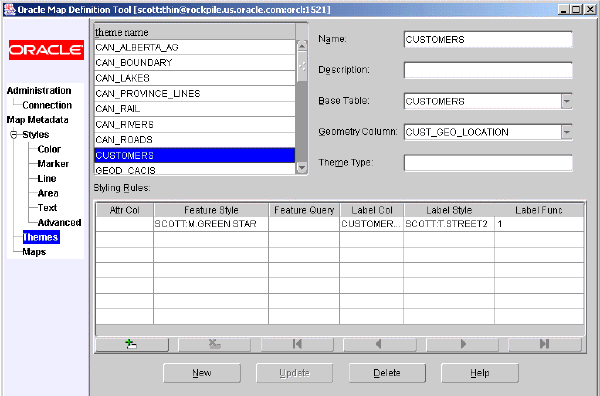Open the Base Table dropdown
Screen dimensions: 600x396
click(567, 101)
